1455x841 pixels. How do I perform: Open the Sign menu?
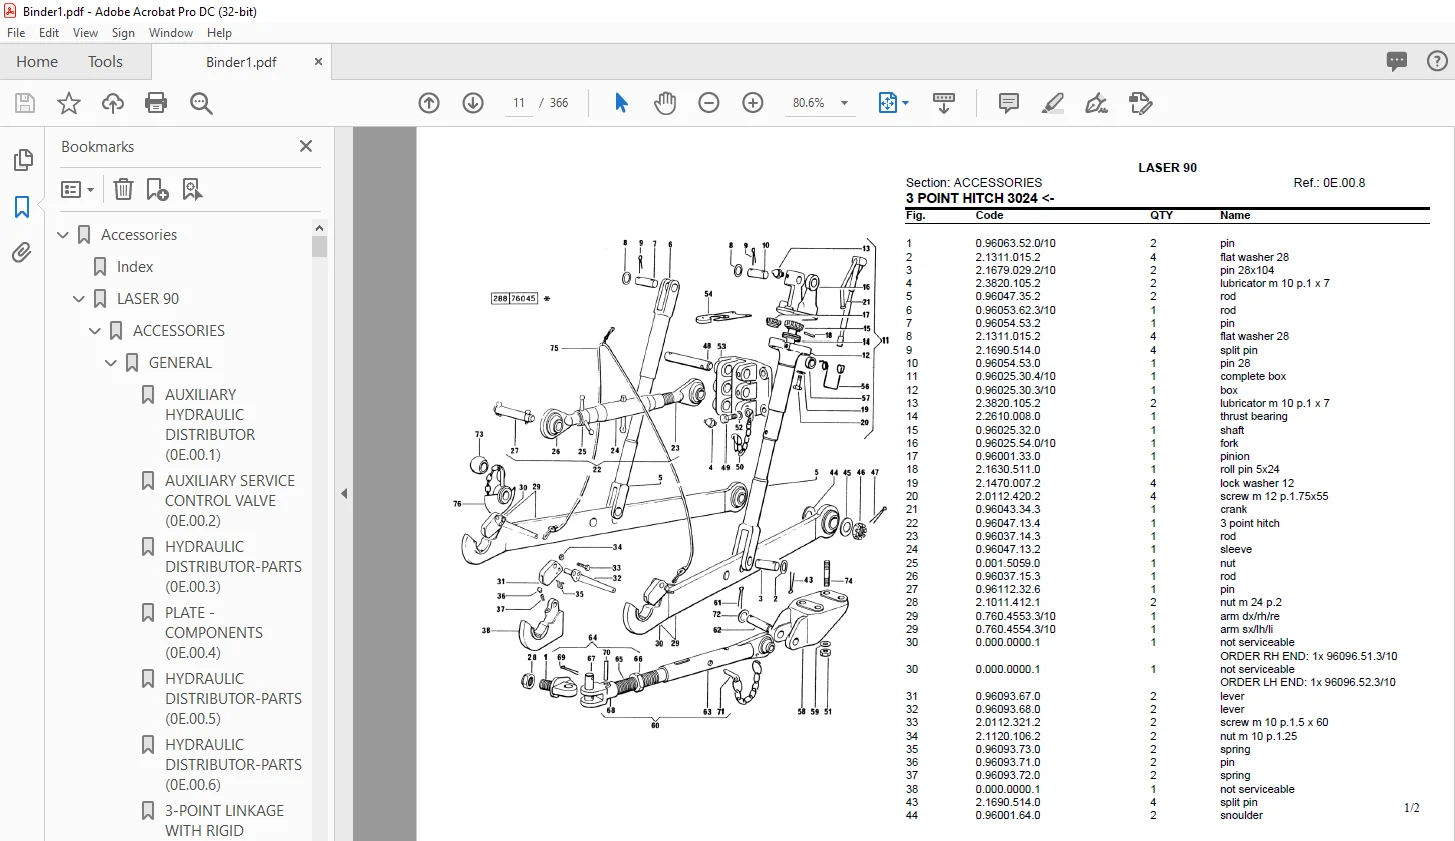click(x=123, y=33)
